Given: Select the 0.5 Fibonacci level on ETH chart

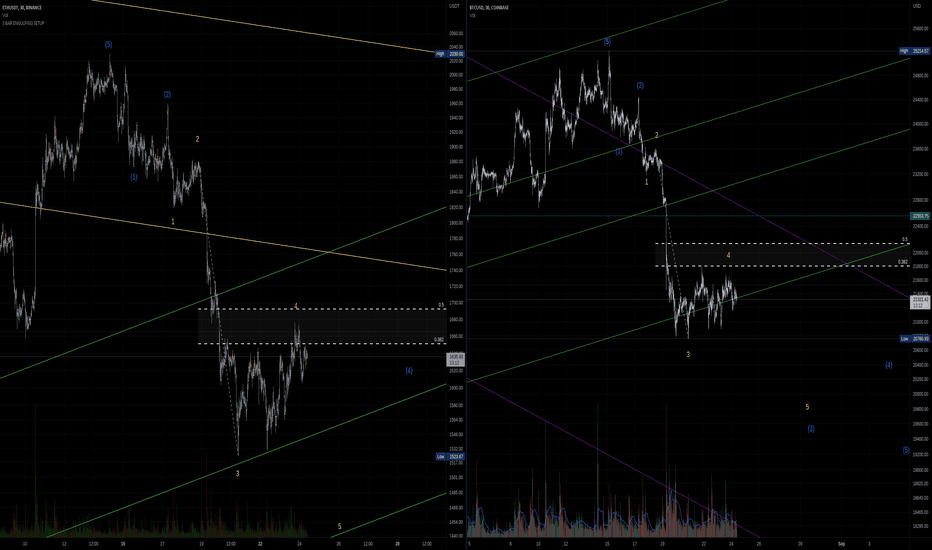Looking at the screenshot, I should click(x=442, y=305).
